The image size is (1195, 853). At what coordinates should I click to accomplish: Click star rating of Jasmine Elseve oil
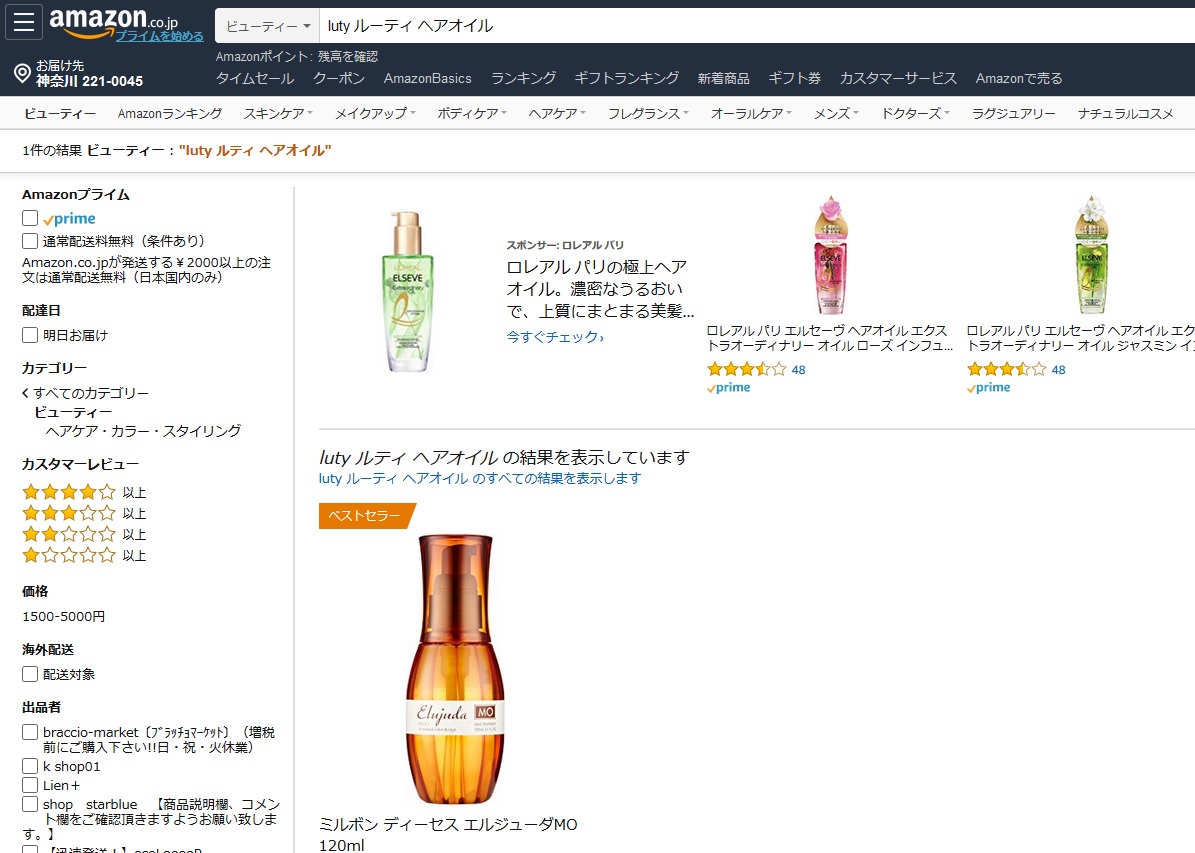[1006, 370]
